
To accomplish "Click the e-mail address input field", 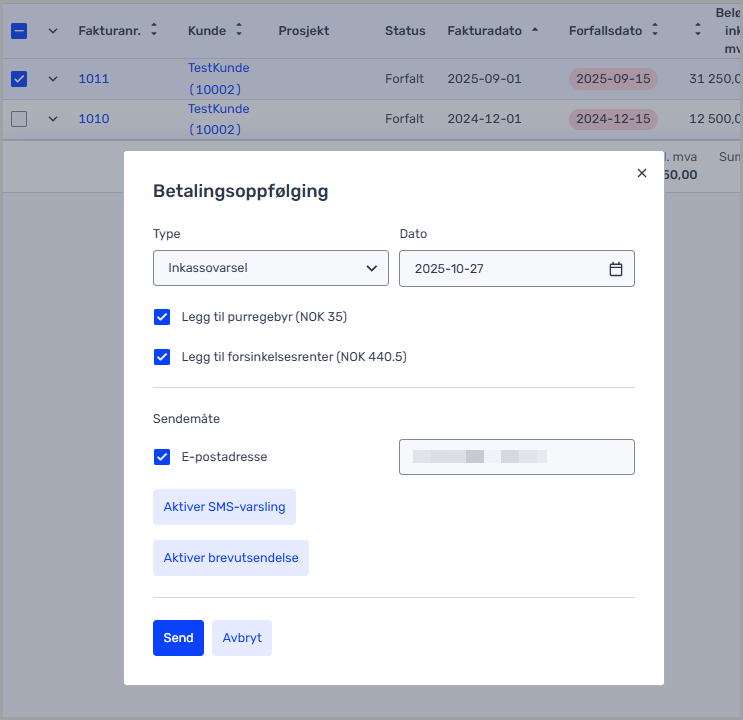I will (x=516, y=457).
